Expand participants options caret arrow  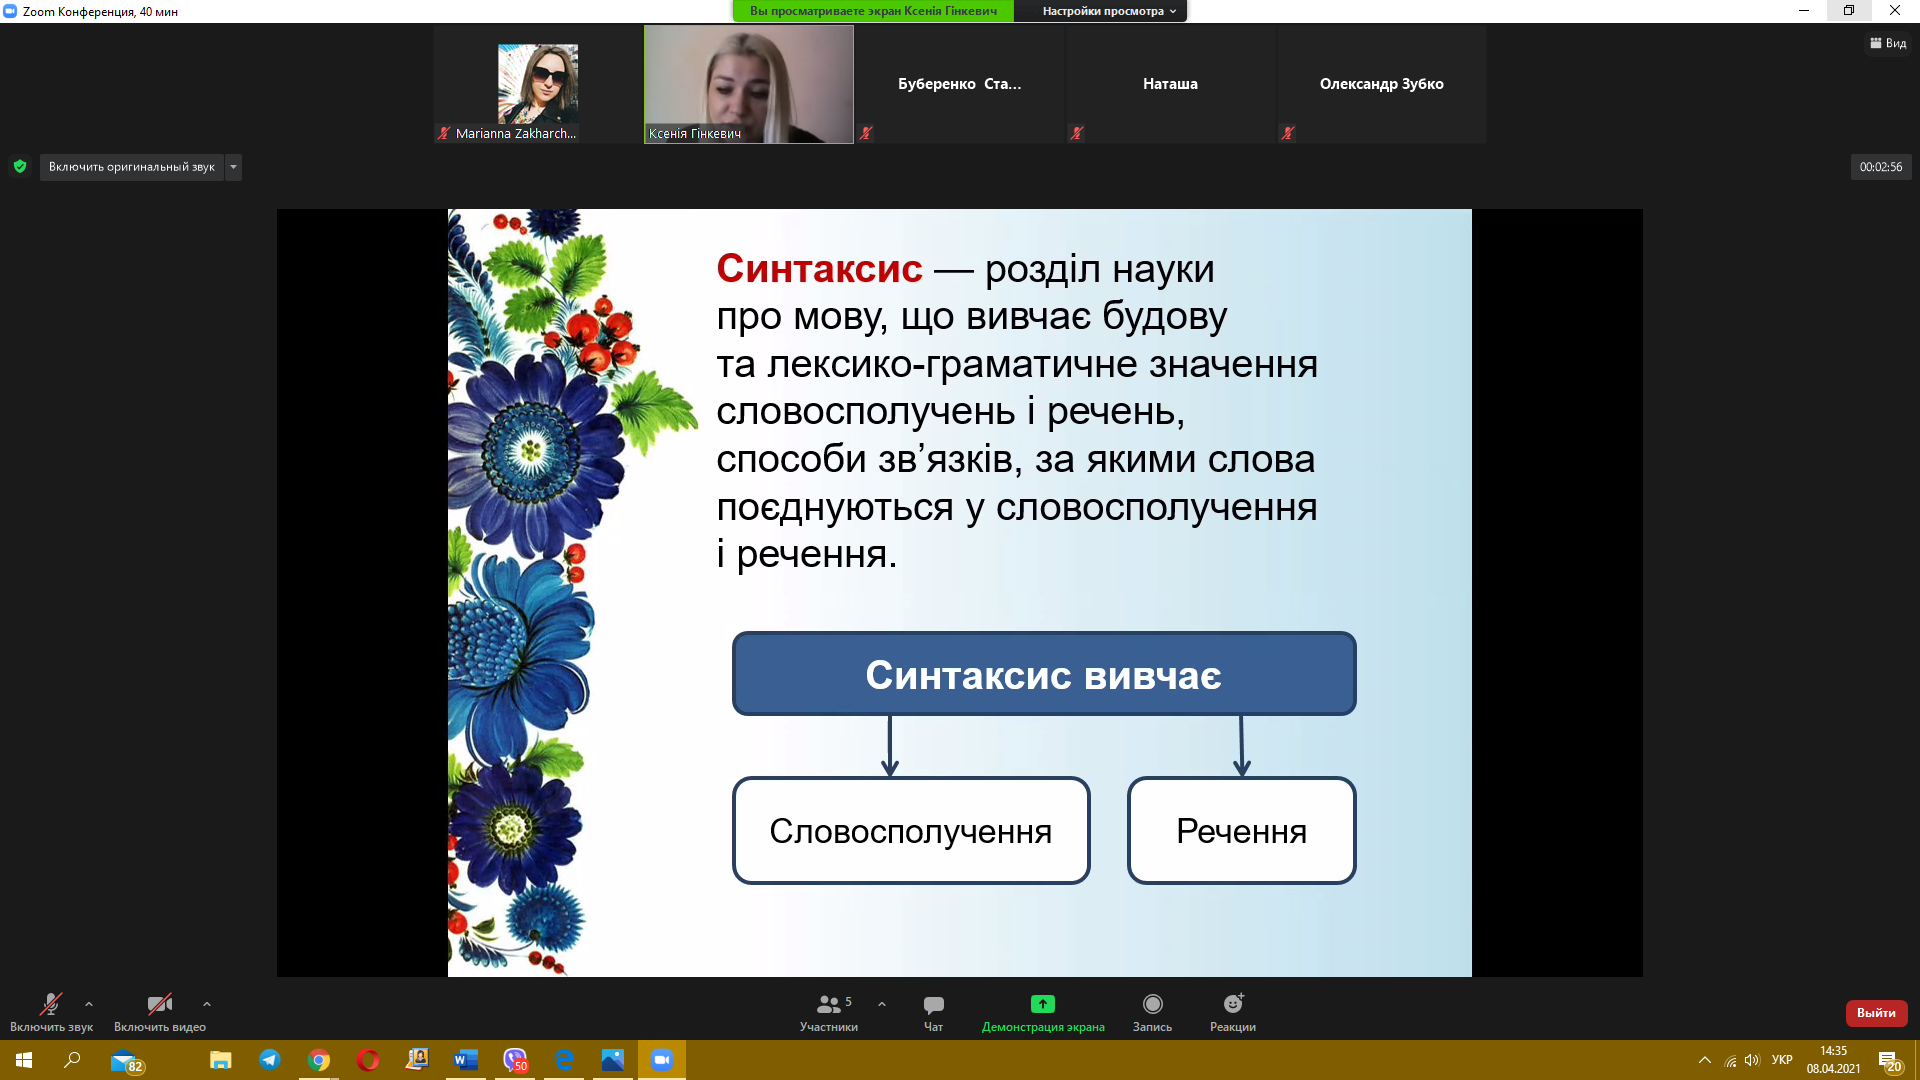[882, 1004]
